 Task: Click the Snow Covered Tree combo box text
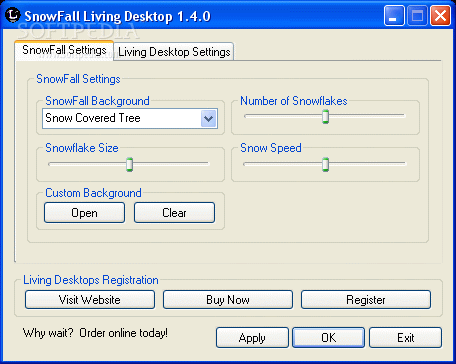93,118
